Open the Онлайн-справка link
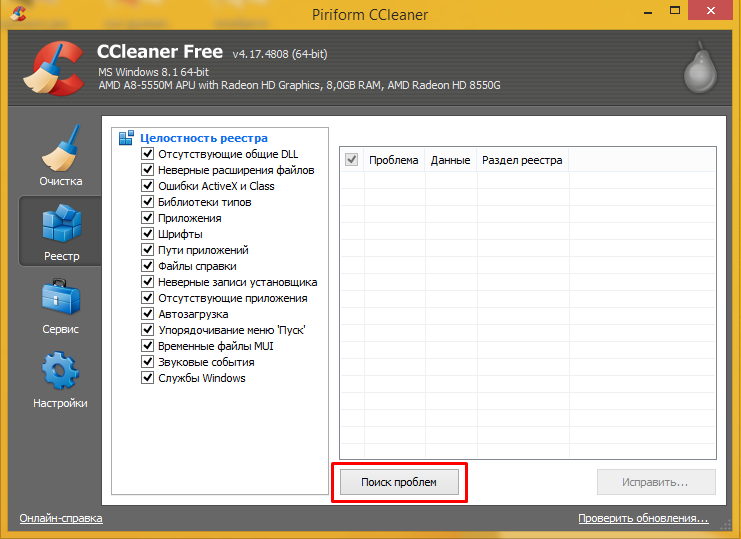This screenshot has width=741, height=539. coord(61,518)
